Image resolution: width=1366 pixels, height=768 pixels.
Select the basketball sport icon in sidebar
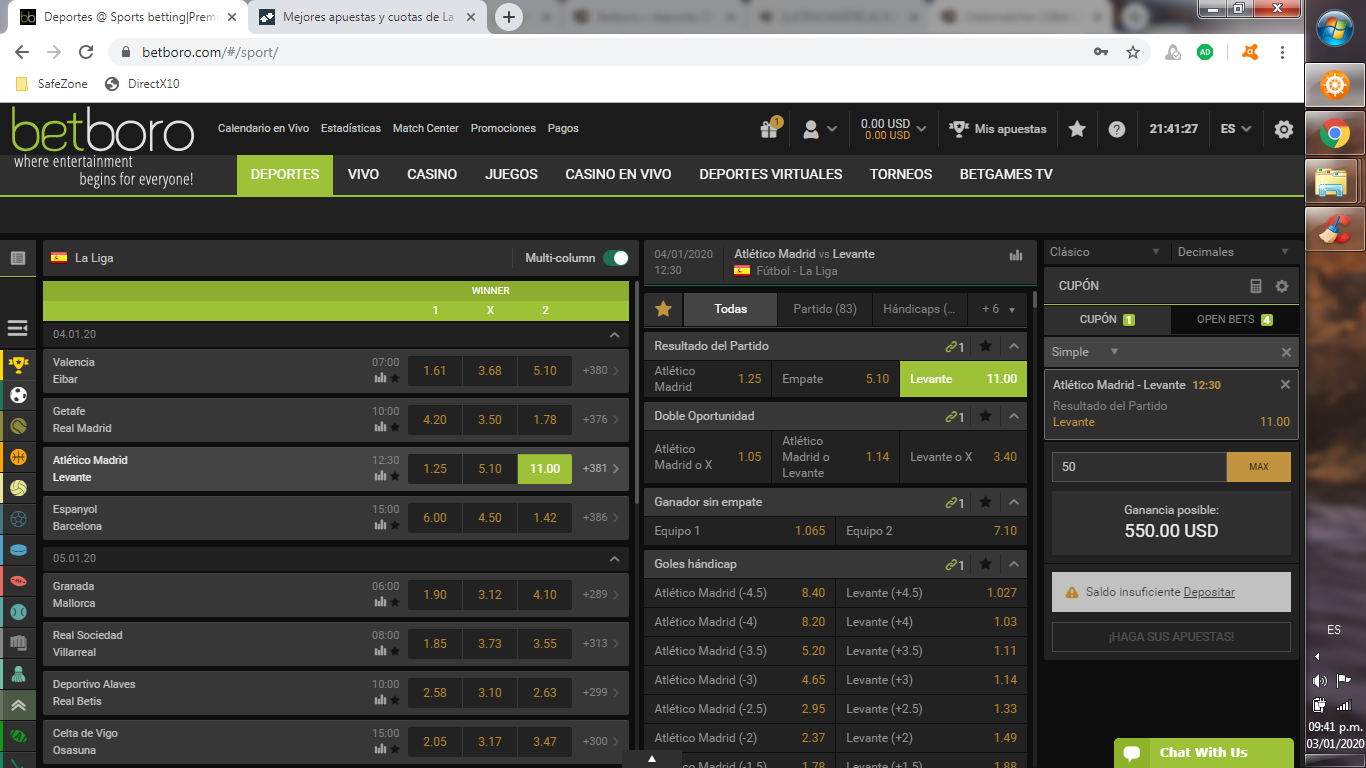click(x=18, y=457)
